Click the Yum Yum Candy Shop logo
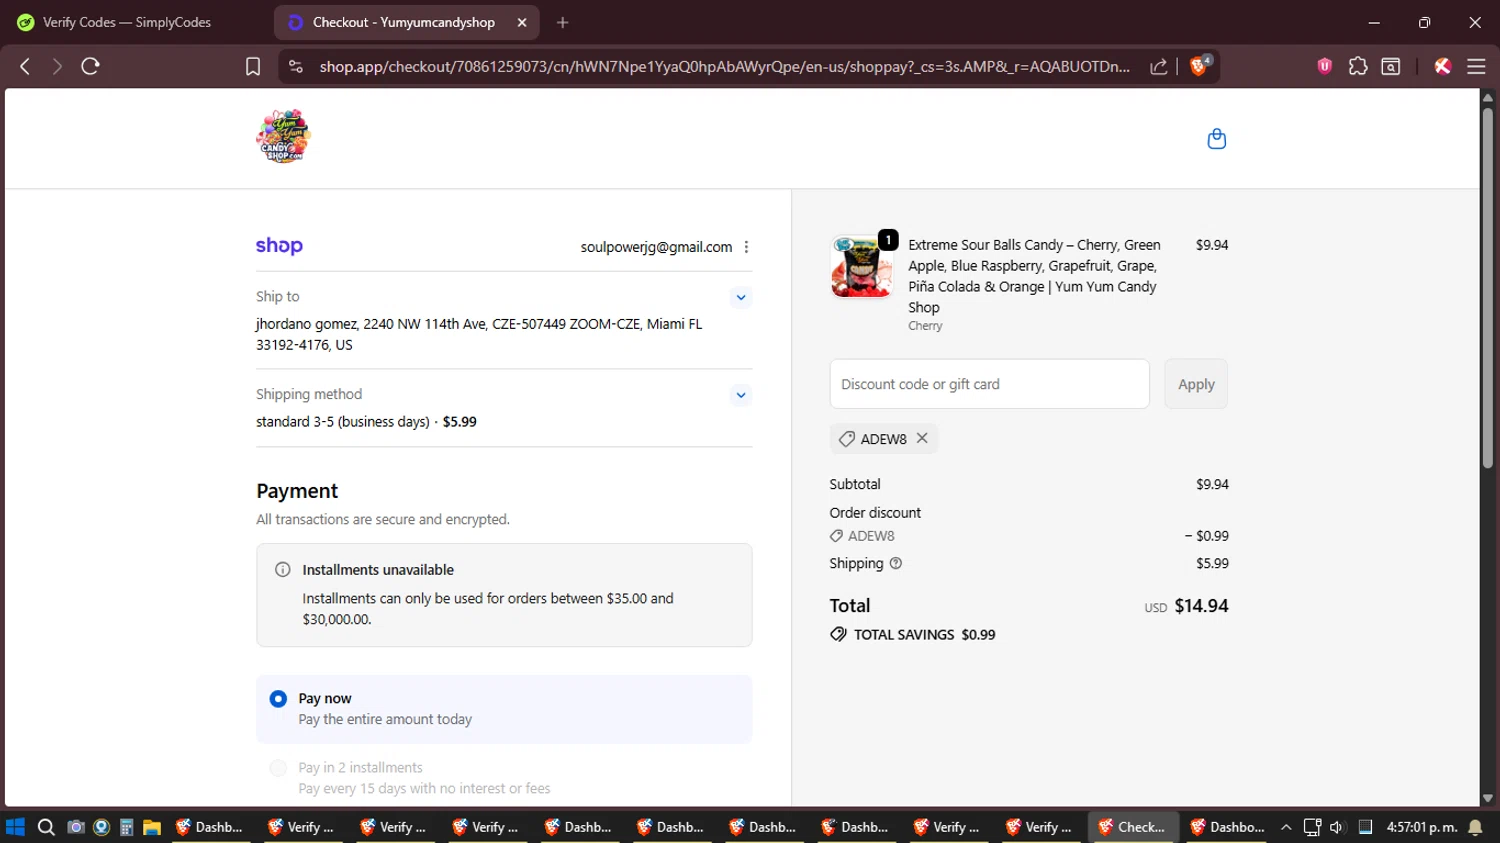Screen dimensions: 1500x843 coord(283,136)
